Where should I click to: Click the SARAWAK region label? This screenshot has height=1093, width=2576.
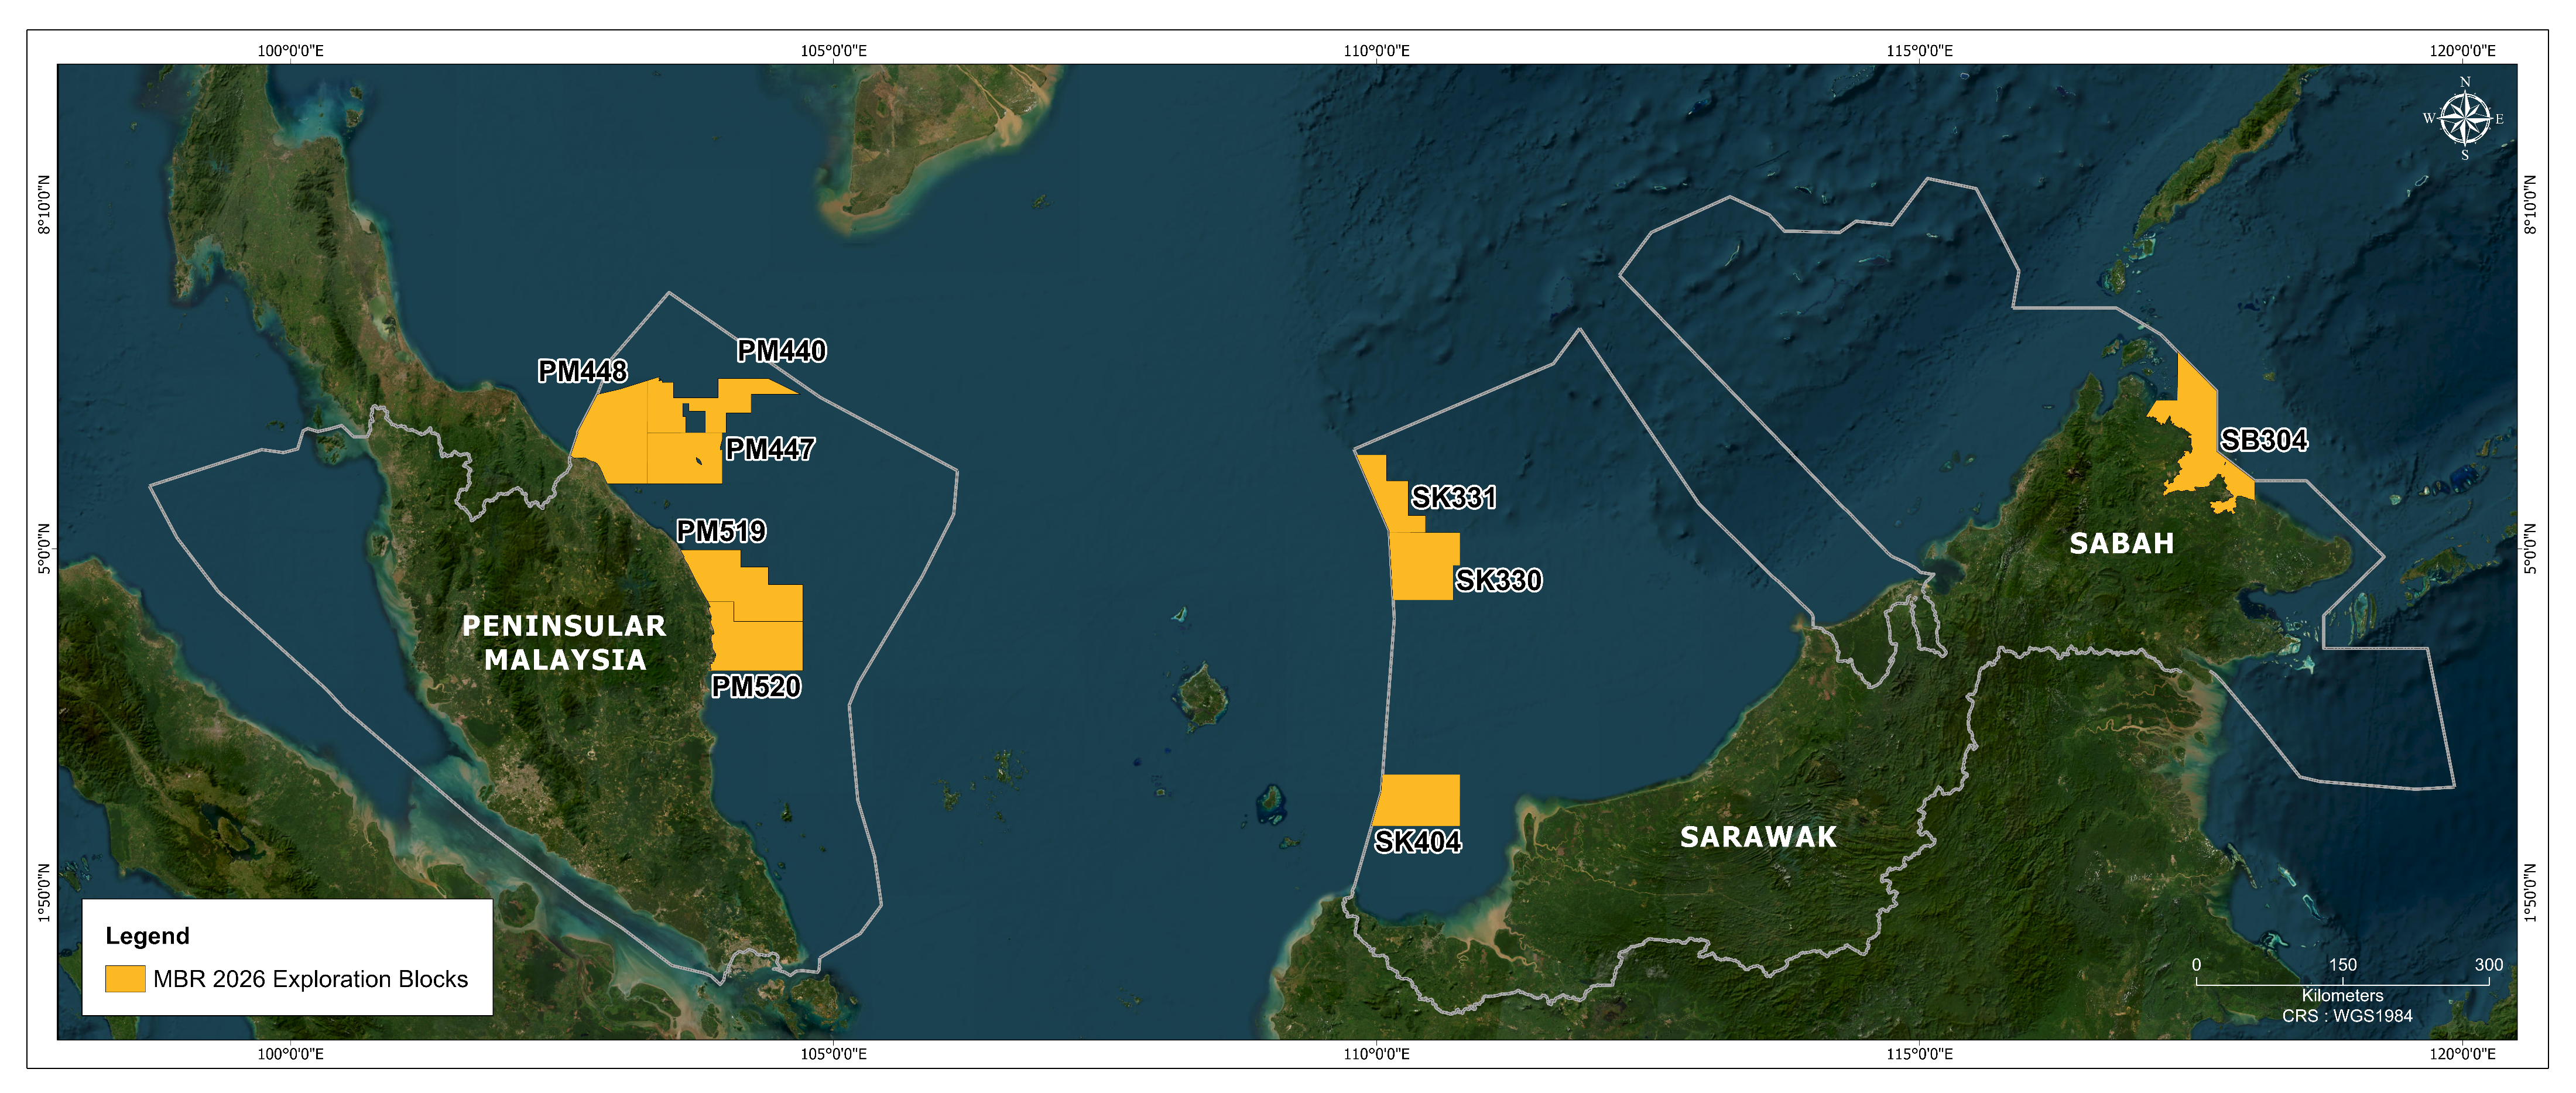[x=1758, y=836]
